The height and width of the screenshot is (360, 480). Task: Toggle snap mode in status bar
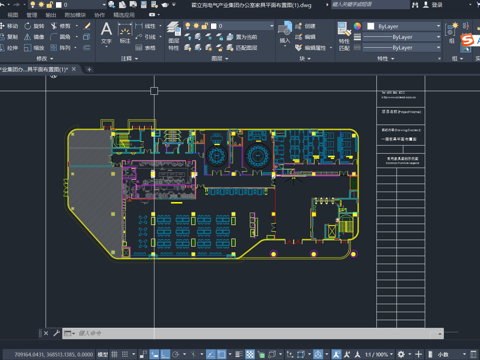(x=125, y=354)
